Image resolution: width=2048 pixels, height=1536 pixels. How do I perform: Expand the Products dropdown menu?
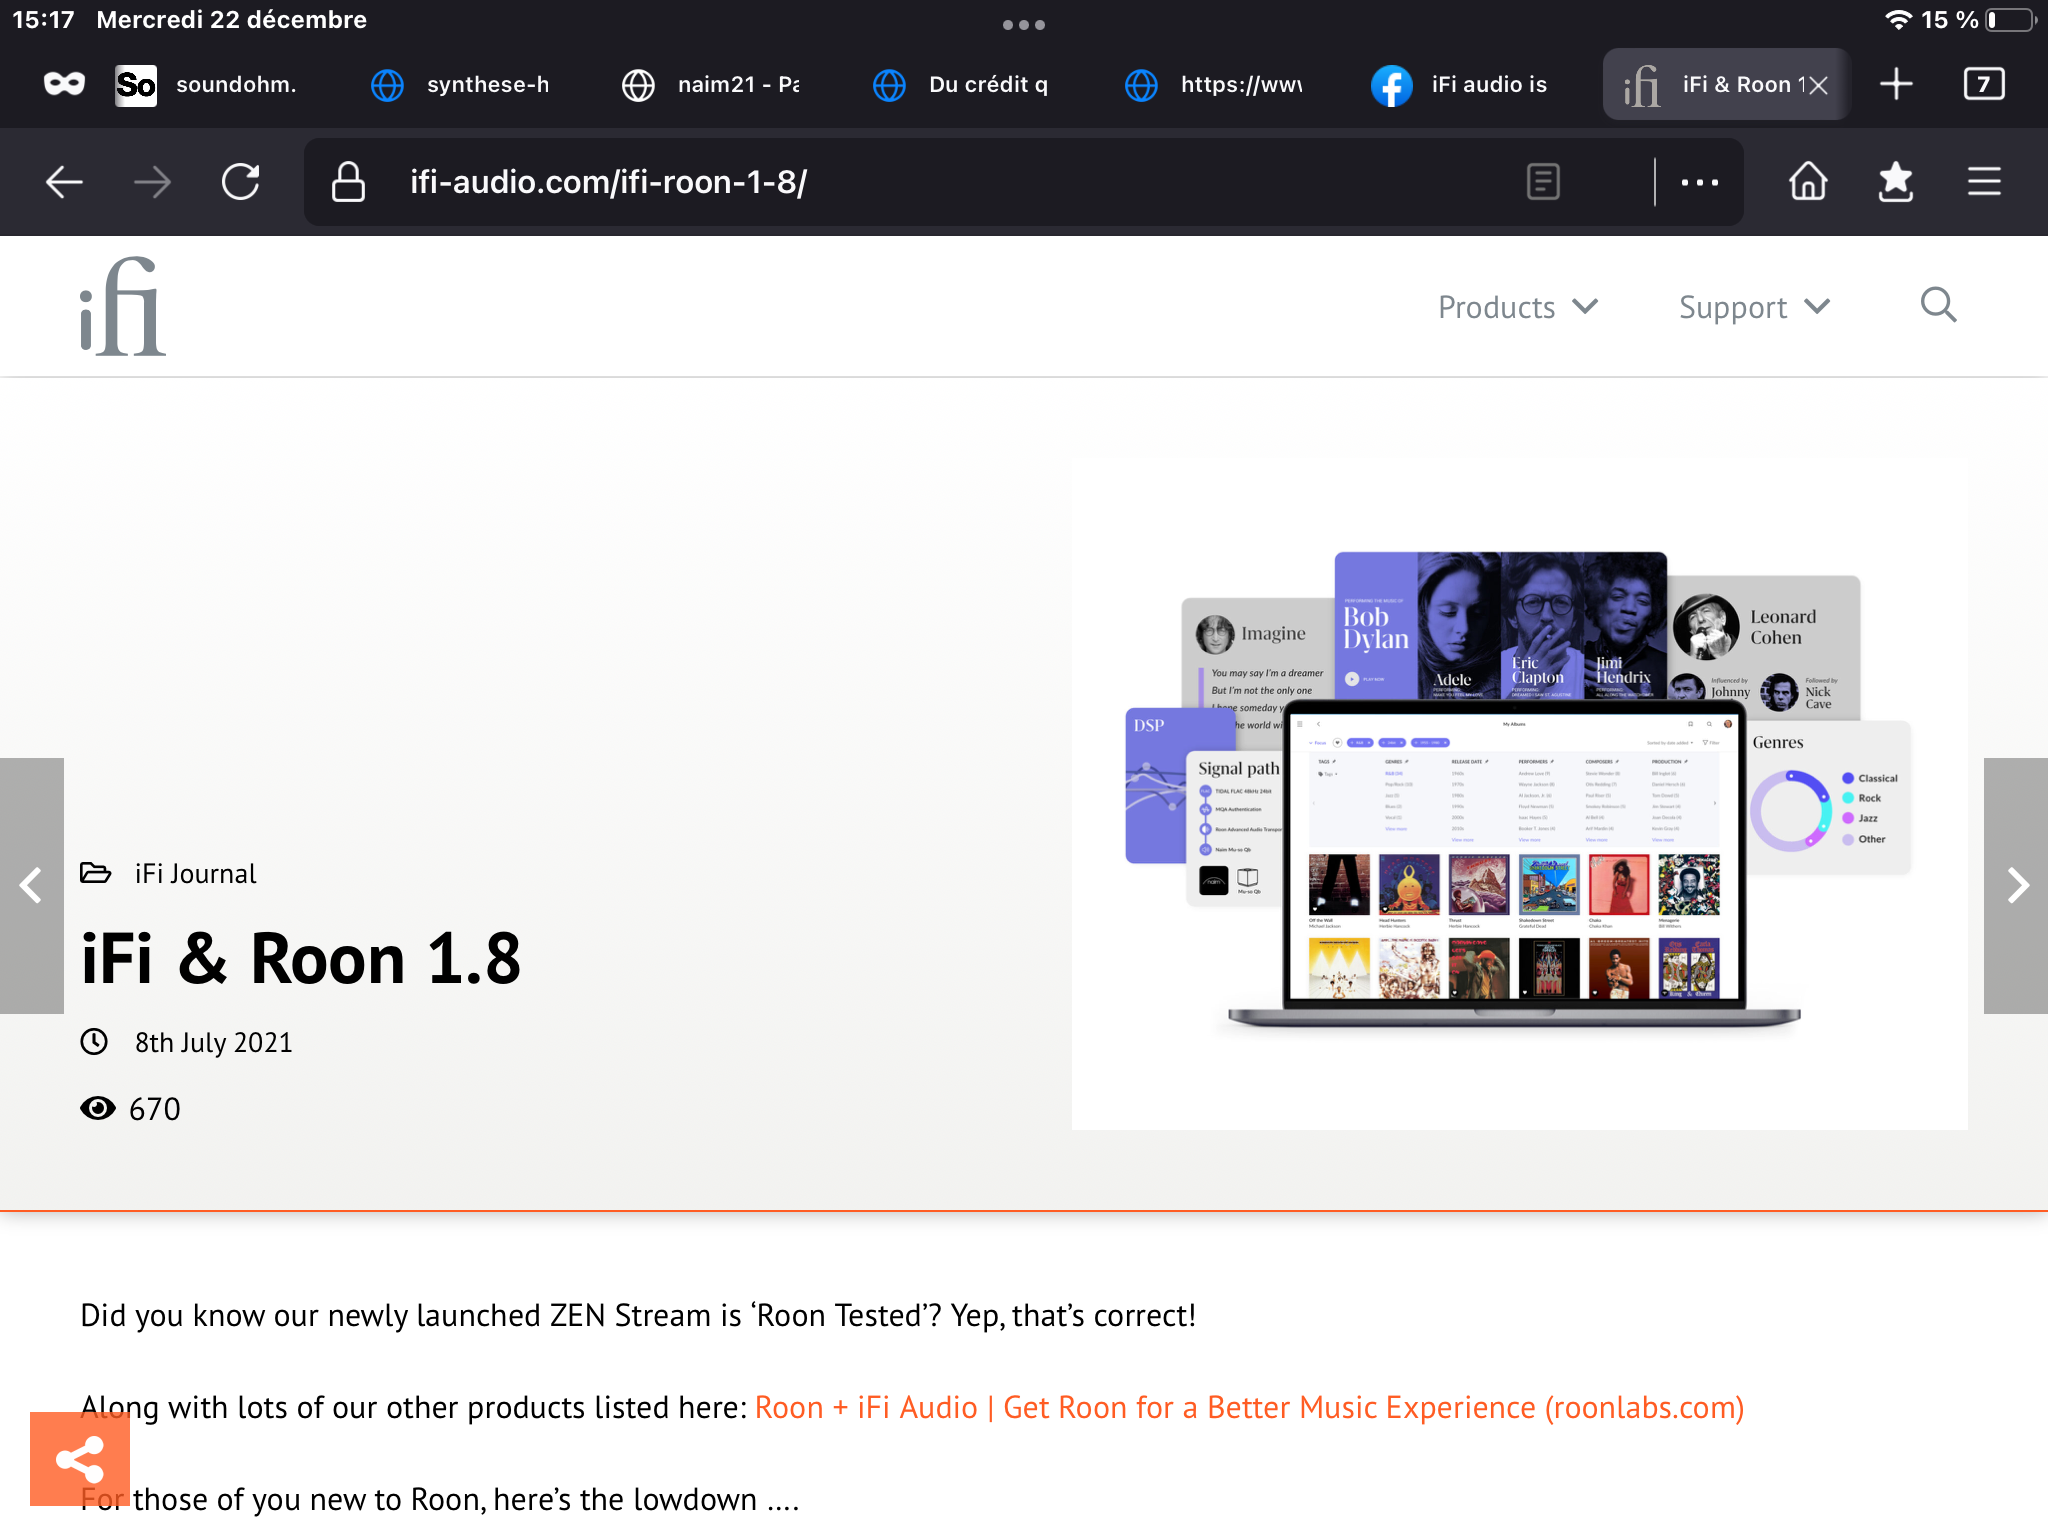1518,307
